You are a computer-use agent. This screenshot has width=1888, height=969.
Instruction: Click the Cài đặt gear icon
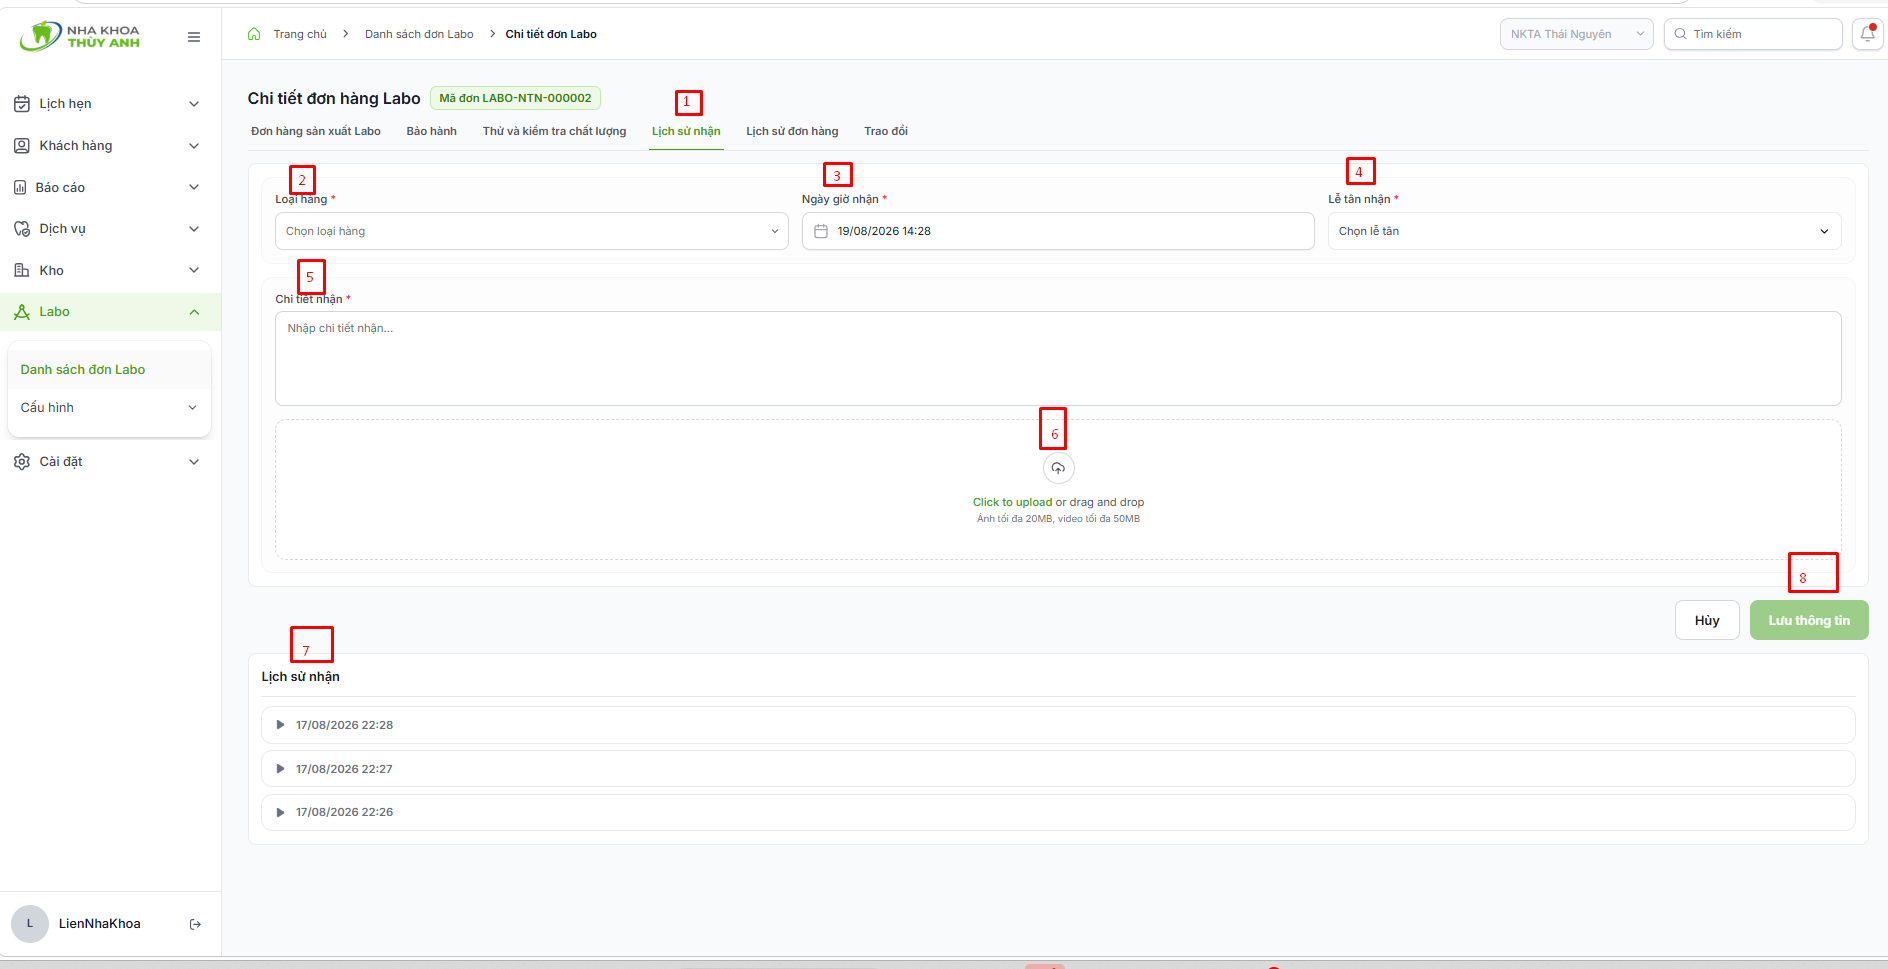click(x=22, y=462)
